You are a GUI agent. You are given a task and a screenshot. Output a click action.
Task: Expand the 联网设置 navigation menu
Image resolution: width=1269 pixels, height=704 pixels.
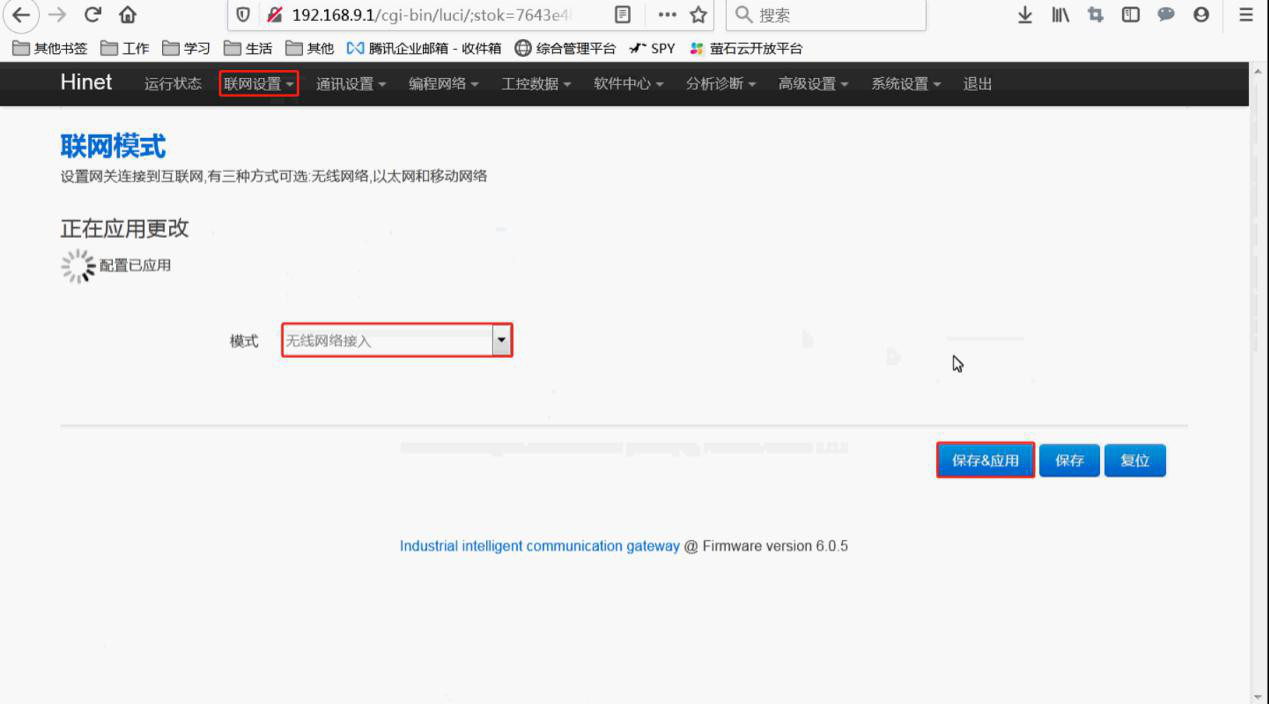[x=258, y=84]
